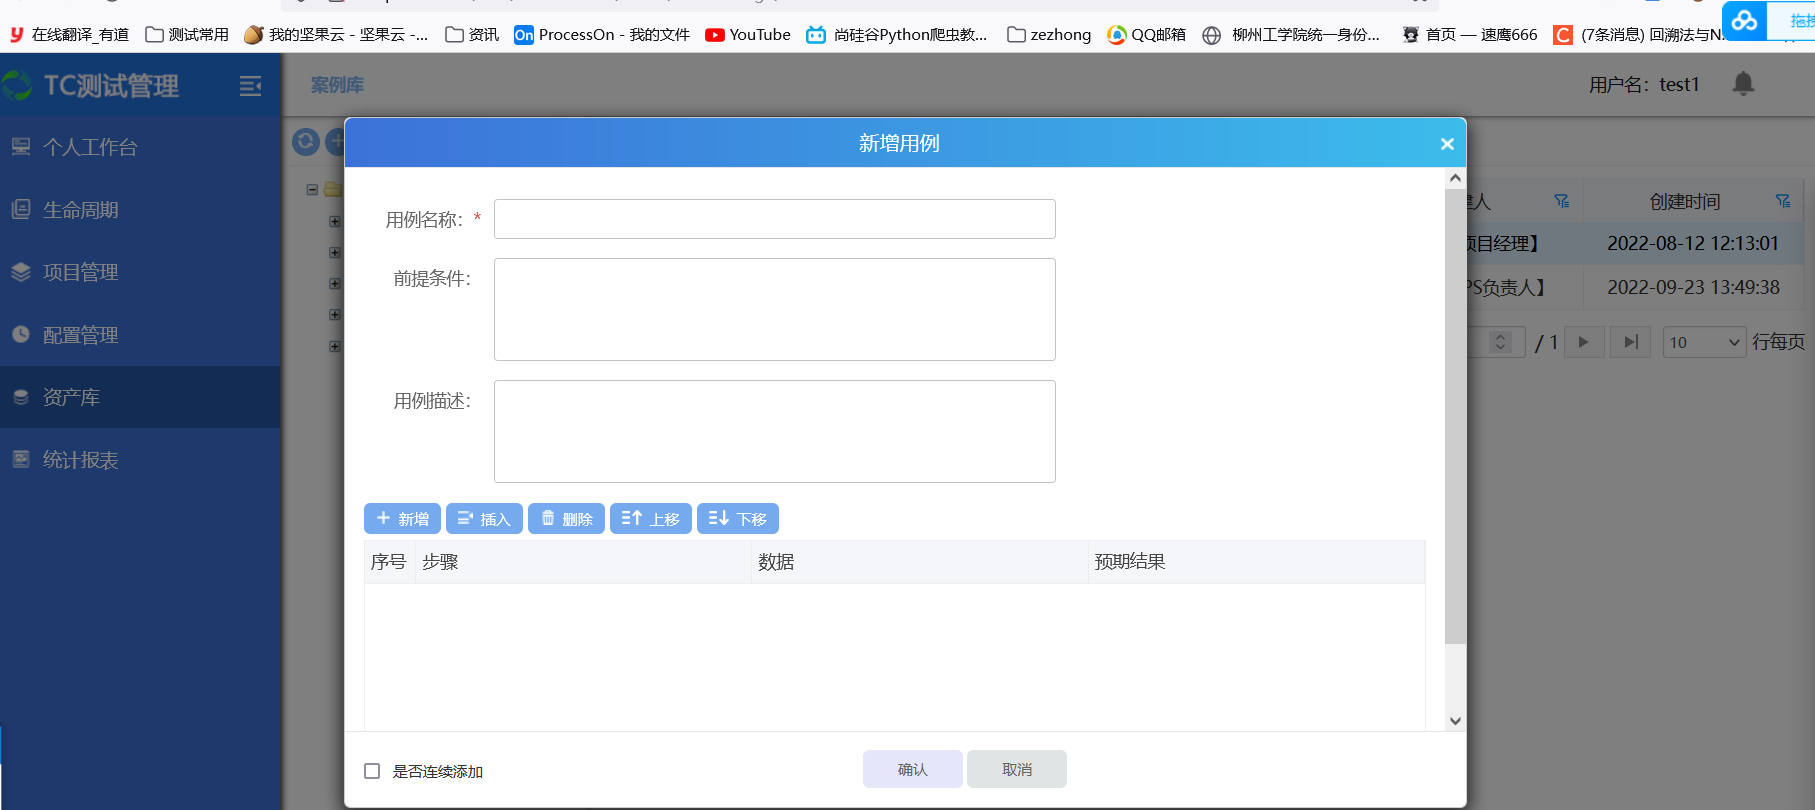Filter the 创建时间 column
Viewport: 1815px width, 810px height.
pyautogui.click(x=1783, y=202)
